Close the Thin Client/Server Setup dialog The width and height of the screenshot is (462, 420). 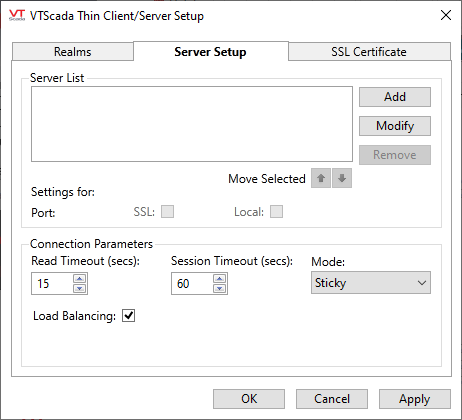(446, 15)
